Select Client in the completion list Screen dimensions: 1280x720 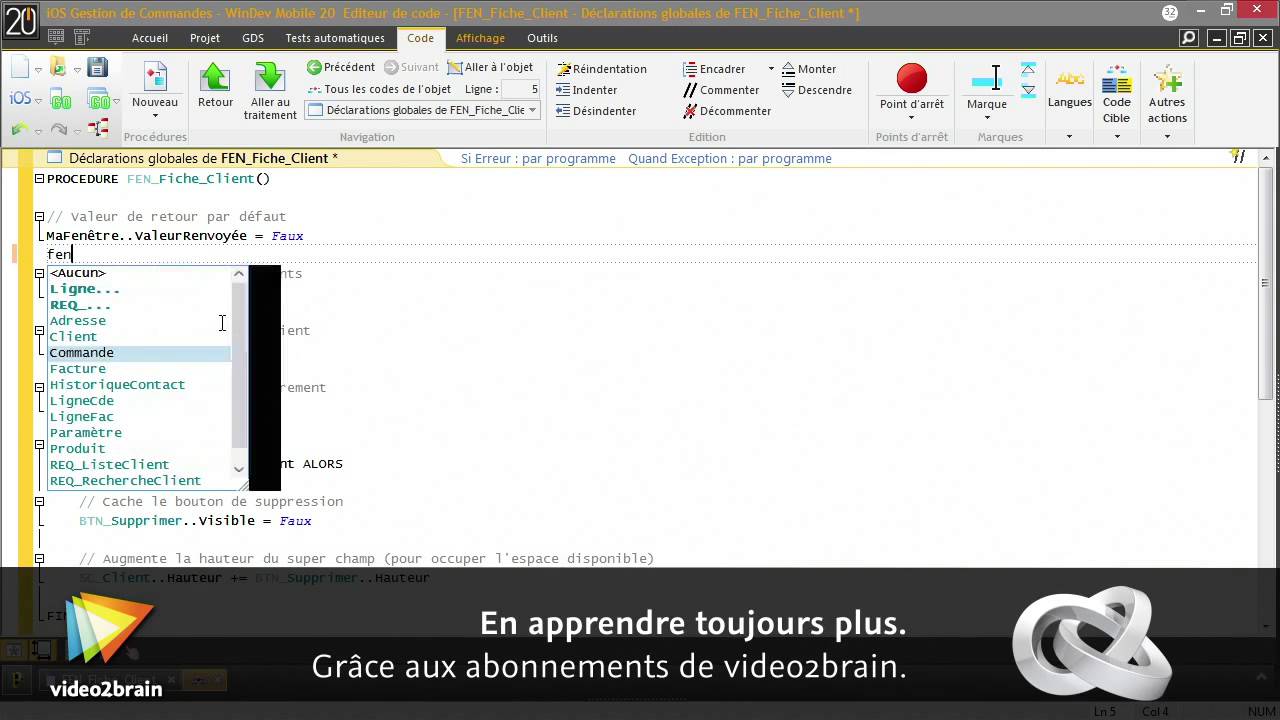[140, 337]
